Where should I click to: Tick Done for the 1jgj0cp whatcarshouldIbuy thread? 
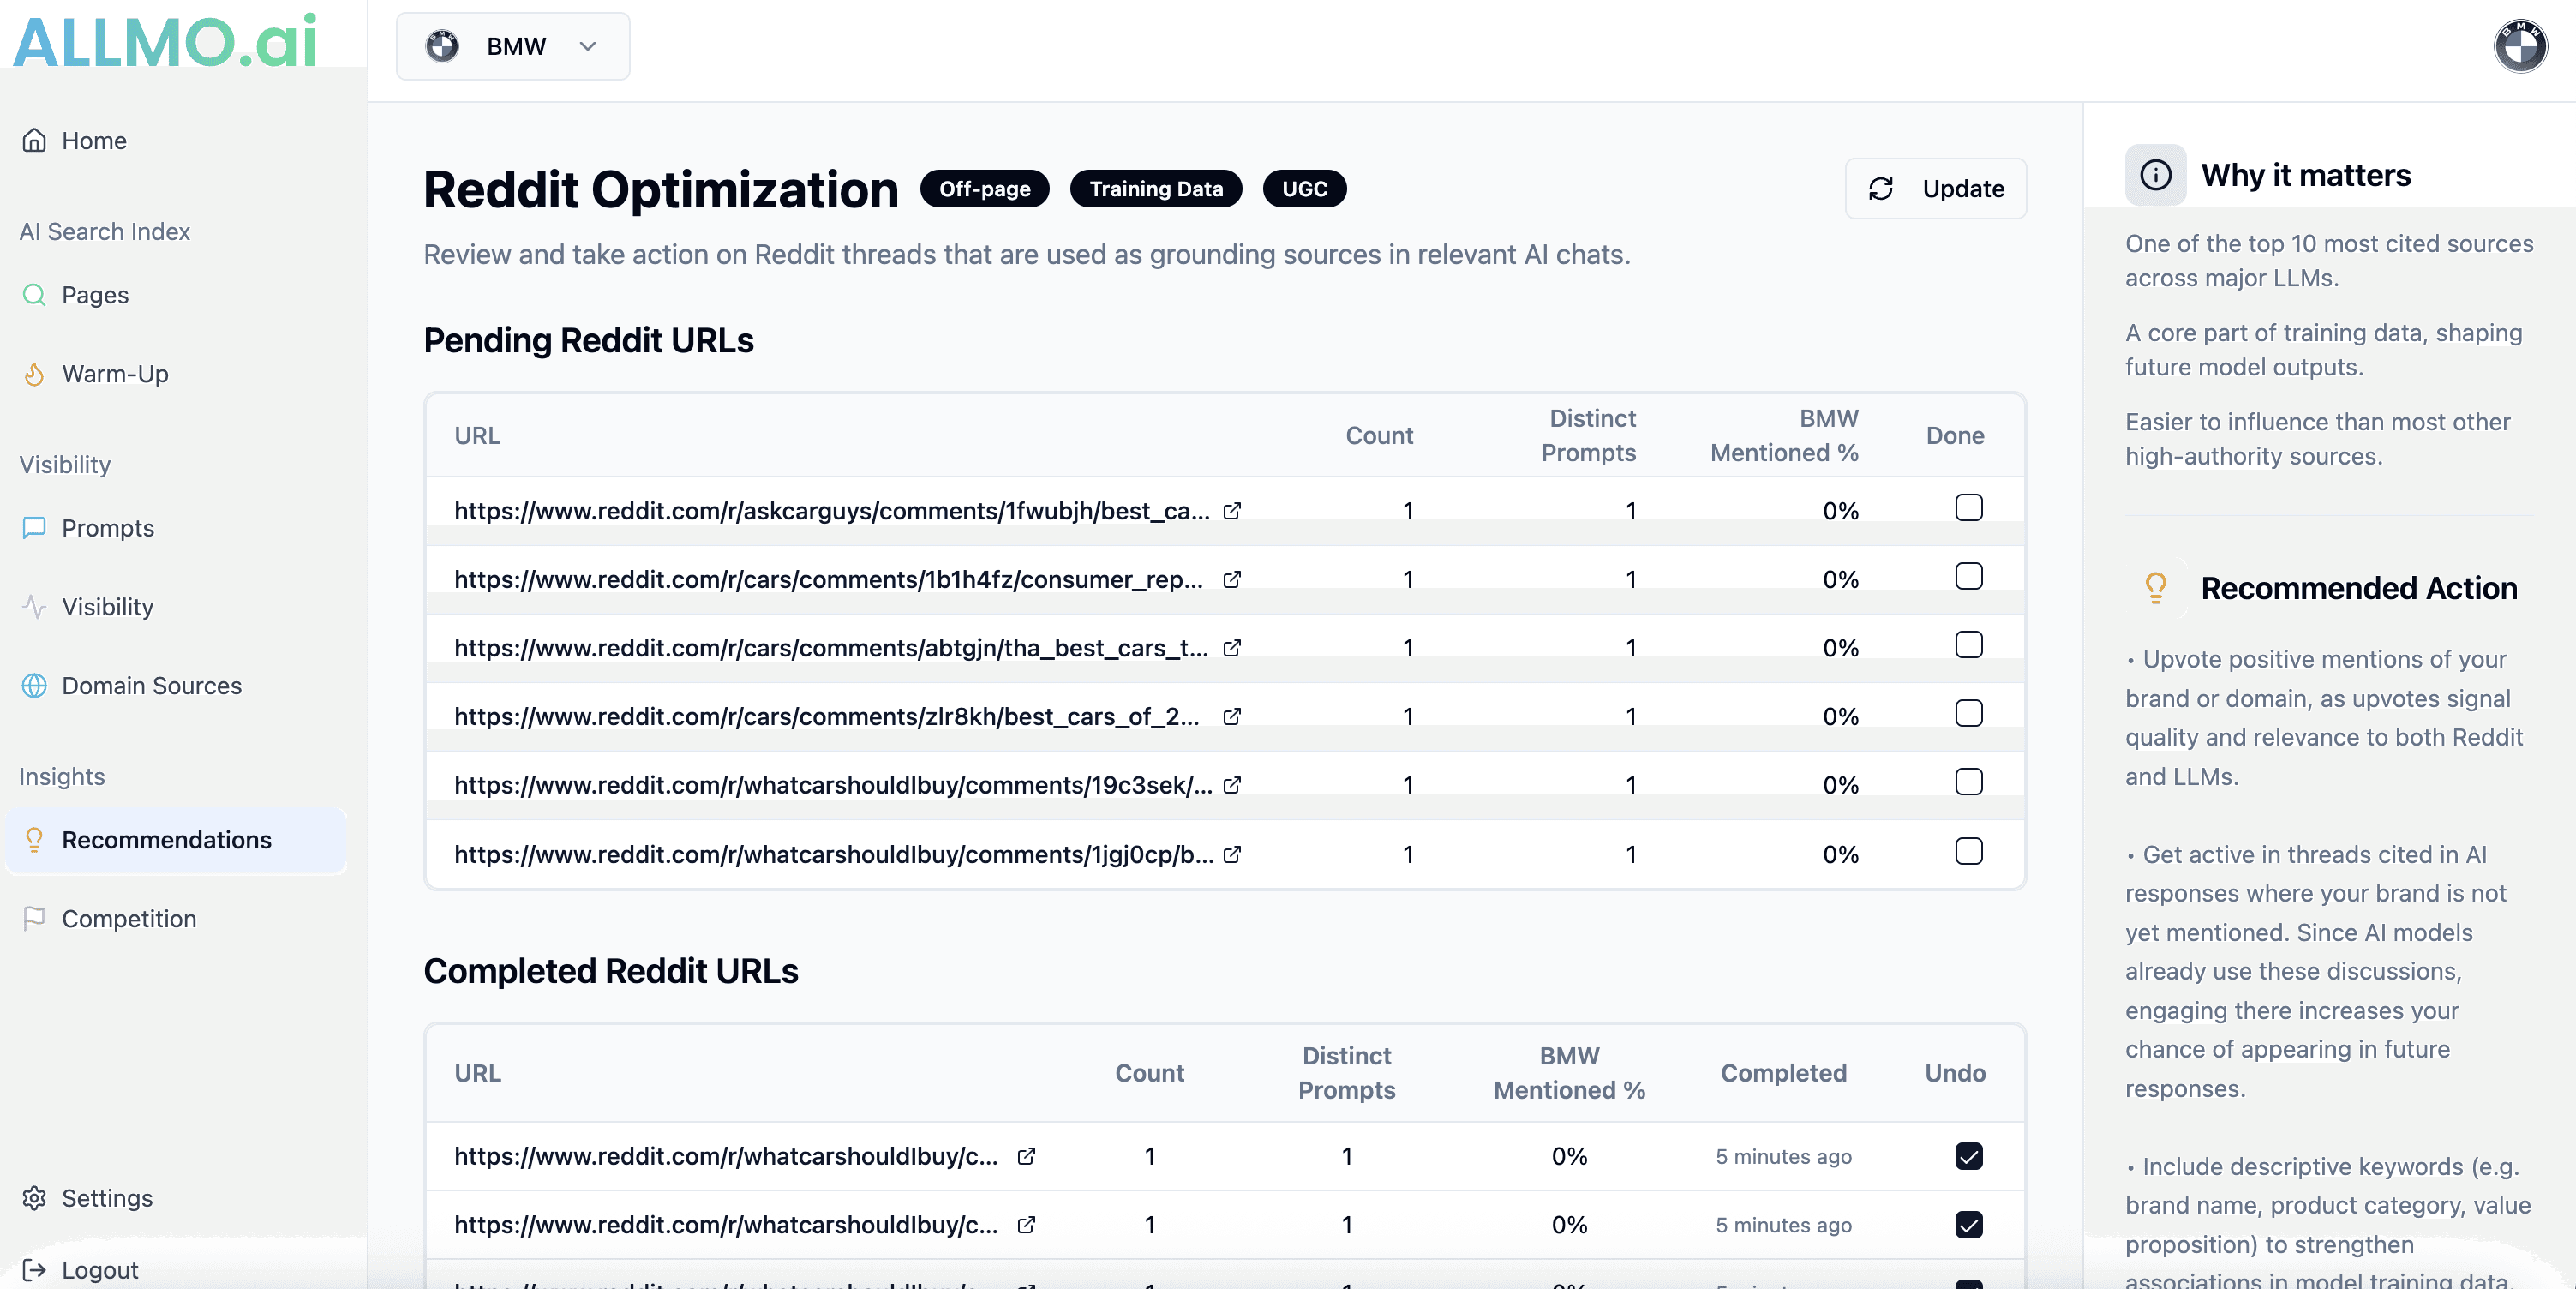1968,851
